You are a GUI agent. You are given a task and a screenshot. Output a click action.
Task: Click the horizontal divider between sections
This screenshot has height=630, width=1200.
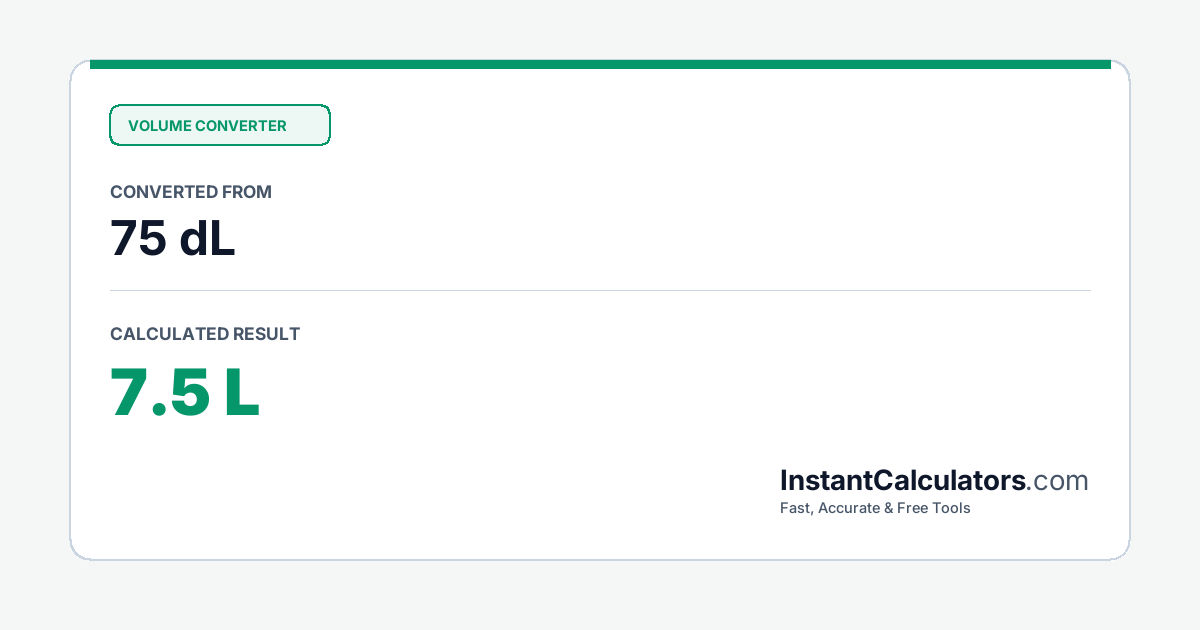pyautogui.click(x=600, y=291)
